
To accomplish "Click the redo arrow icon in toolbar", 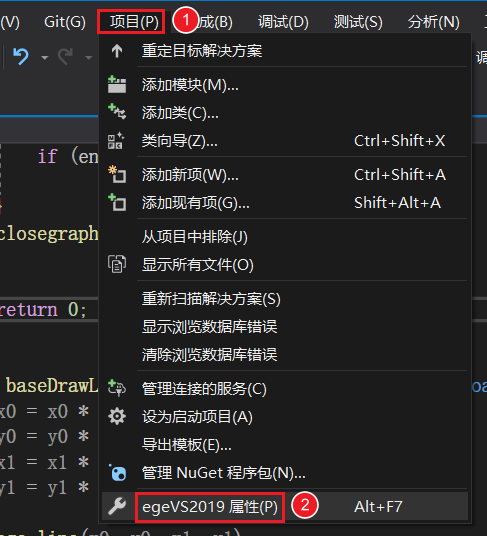I will [65, 56].
